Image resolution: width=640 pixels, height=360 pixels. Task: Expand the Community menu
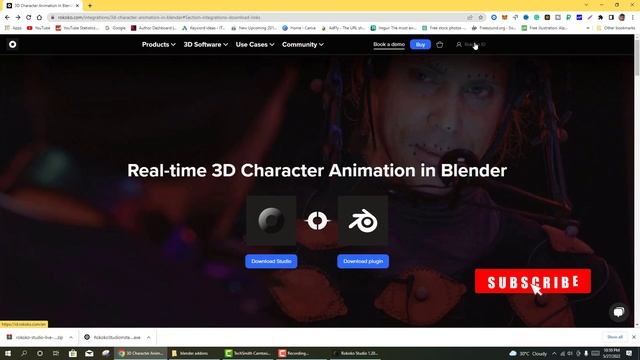(303, 44)
